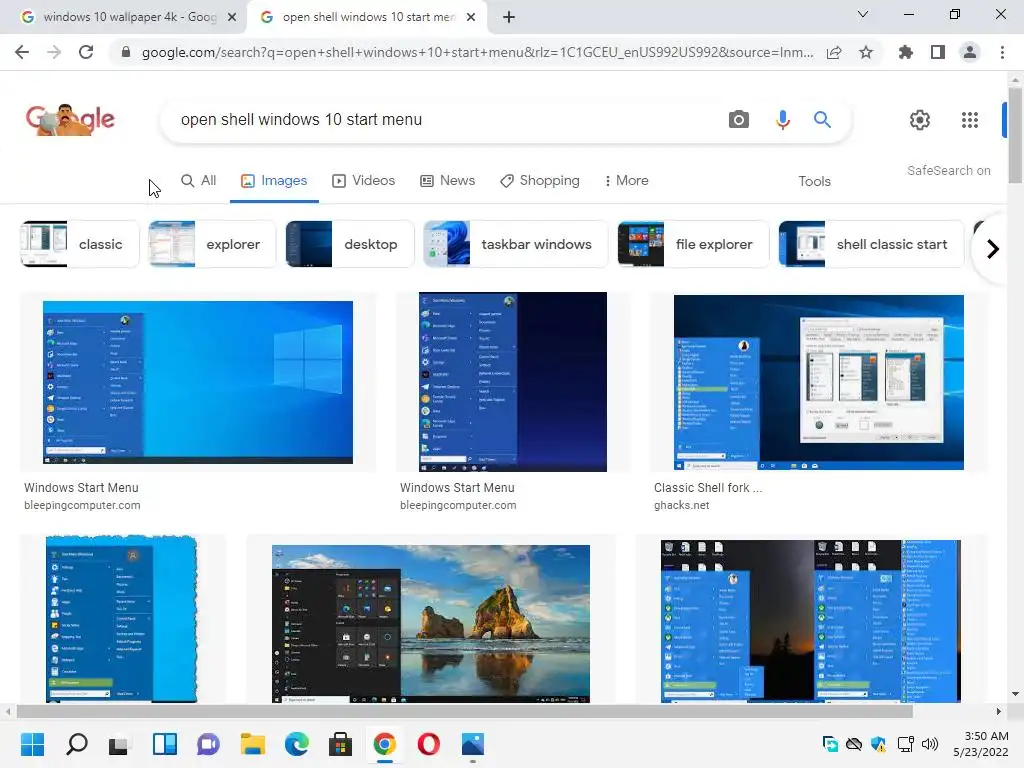Open Chrome profile avatar

coord(970,52)
